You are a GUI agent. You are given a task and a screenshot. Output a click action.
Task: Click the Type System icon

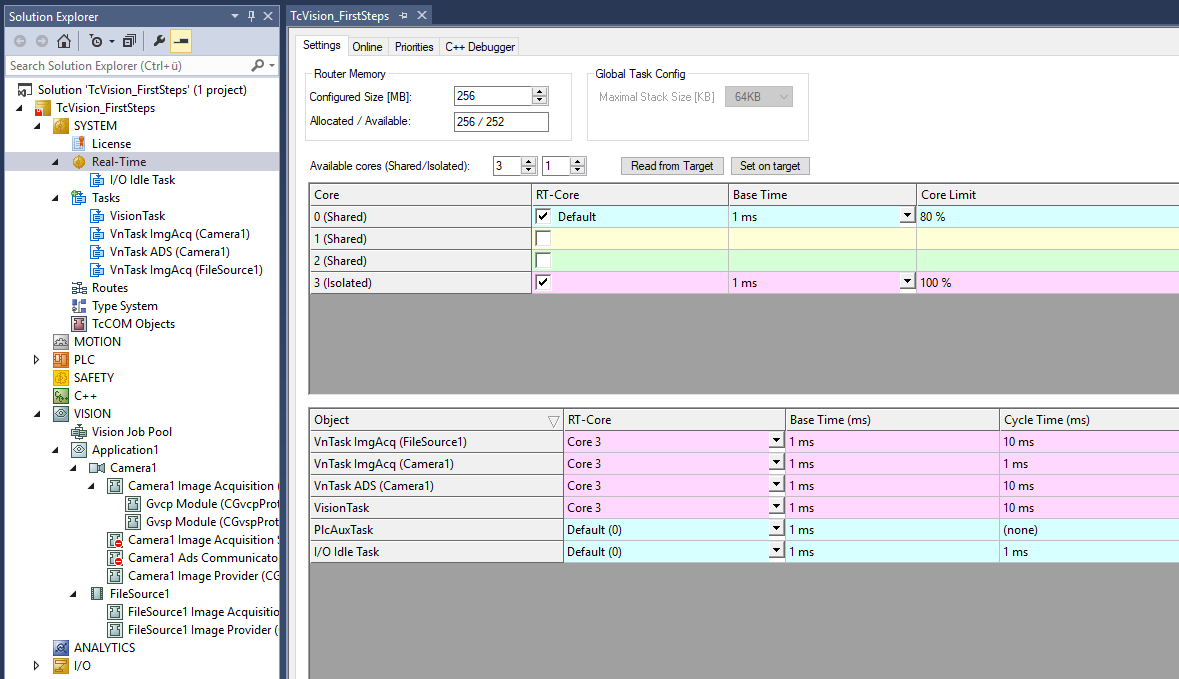[x=79, y=306]
